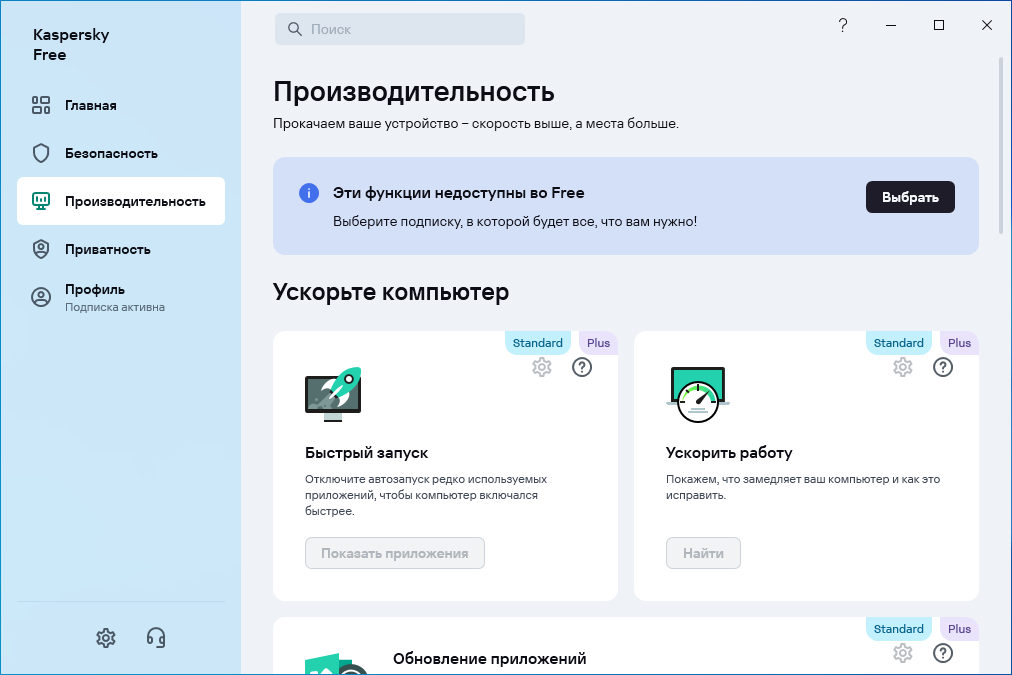
Task: Click the blue info icon in the banner
Action: pyautogui.click(x=309, y=193)
